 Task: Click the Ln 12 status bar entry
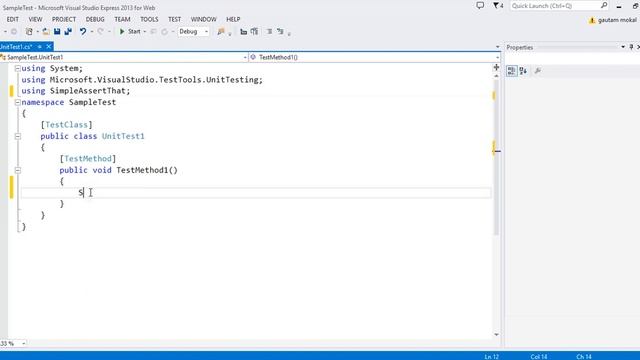(x=492, y=356)
